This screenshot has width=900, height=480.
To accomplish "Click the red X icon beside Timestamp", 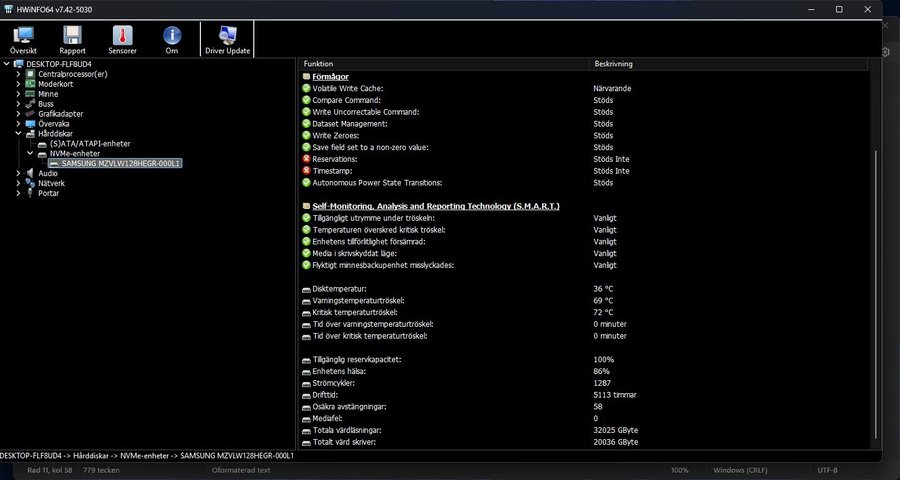I will 306,171.
